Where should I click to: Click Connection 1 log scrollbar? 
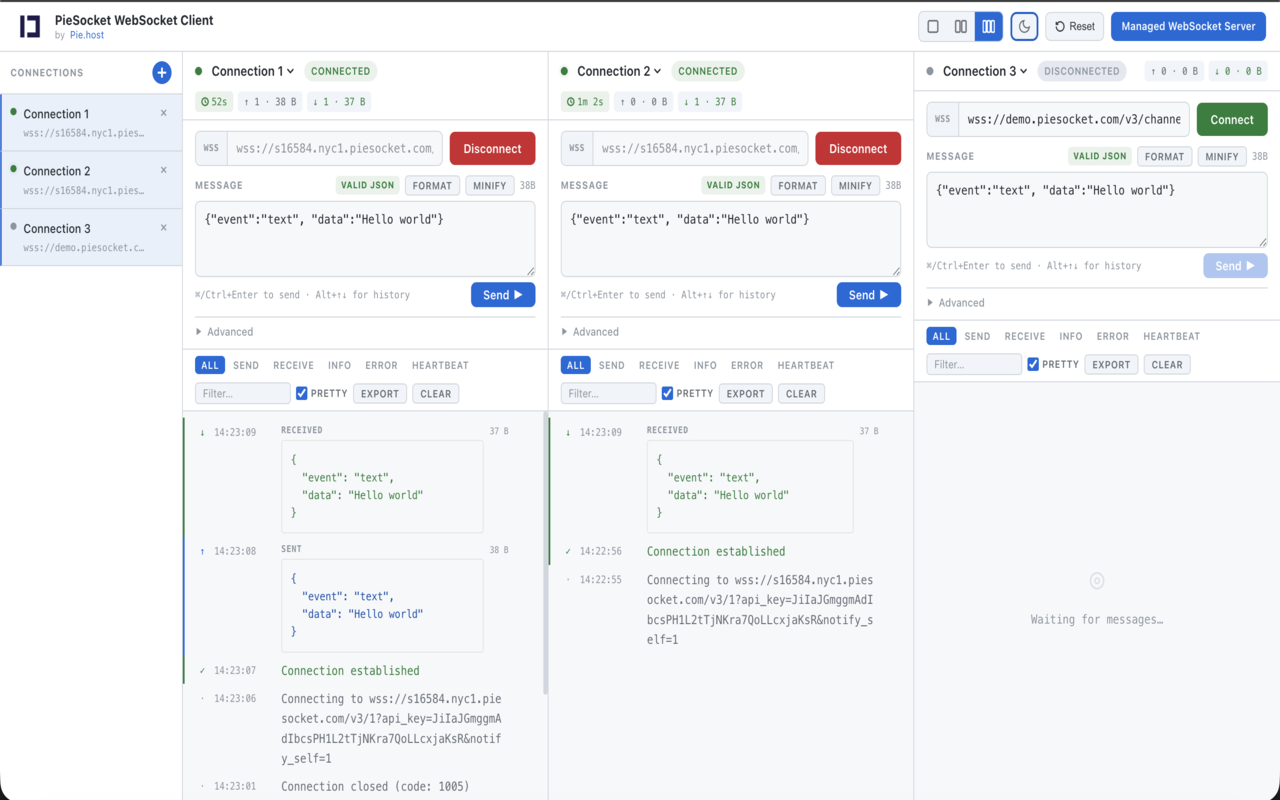coord(545,553)
